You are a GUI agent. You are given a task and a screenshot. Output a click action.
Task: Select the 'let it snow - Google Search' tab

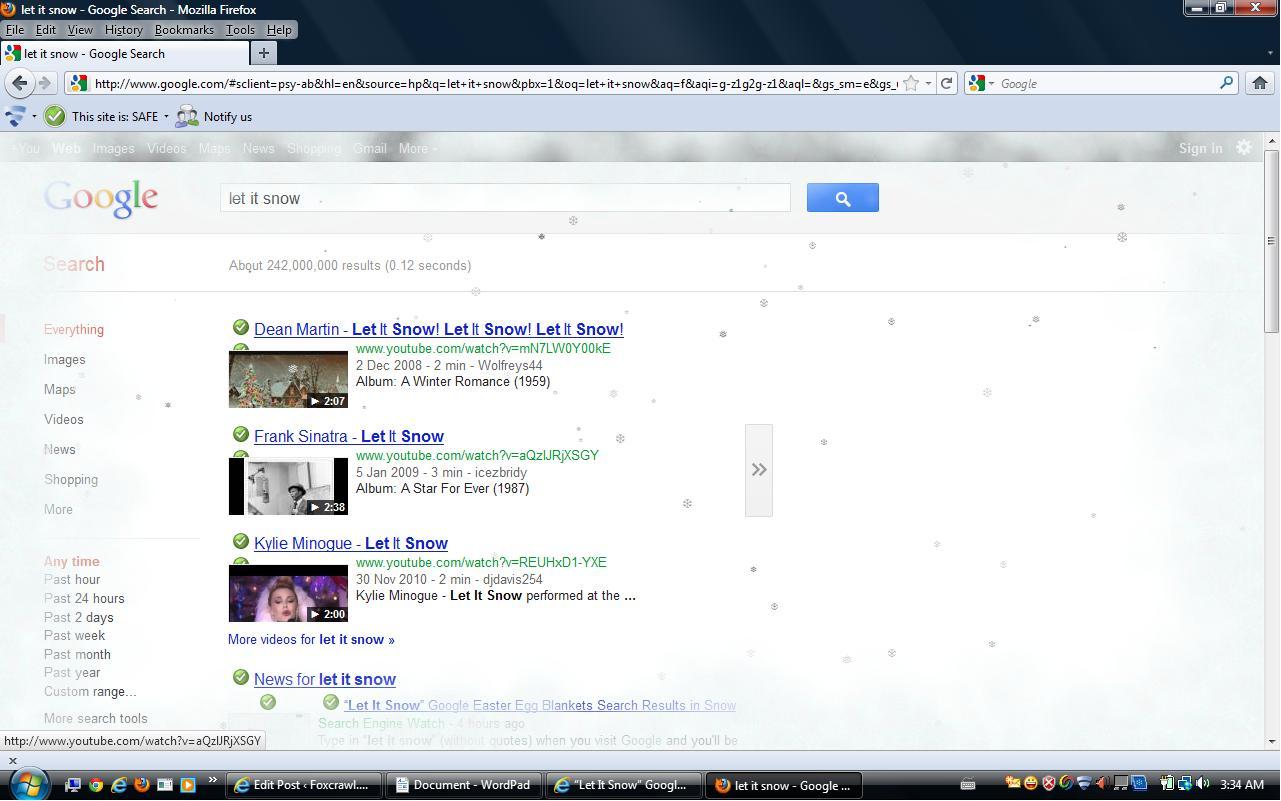tap(125, 54)
